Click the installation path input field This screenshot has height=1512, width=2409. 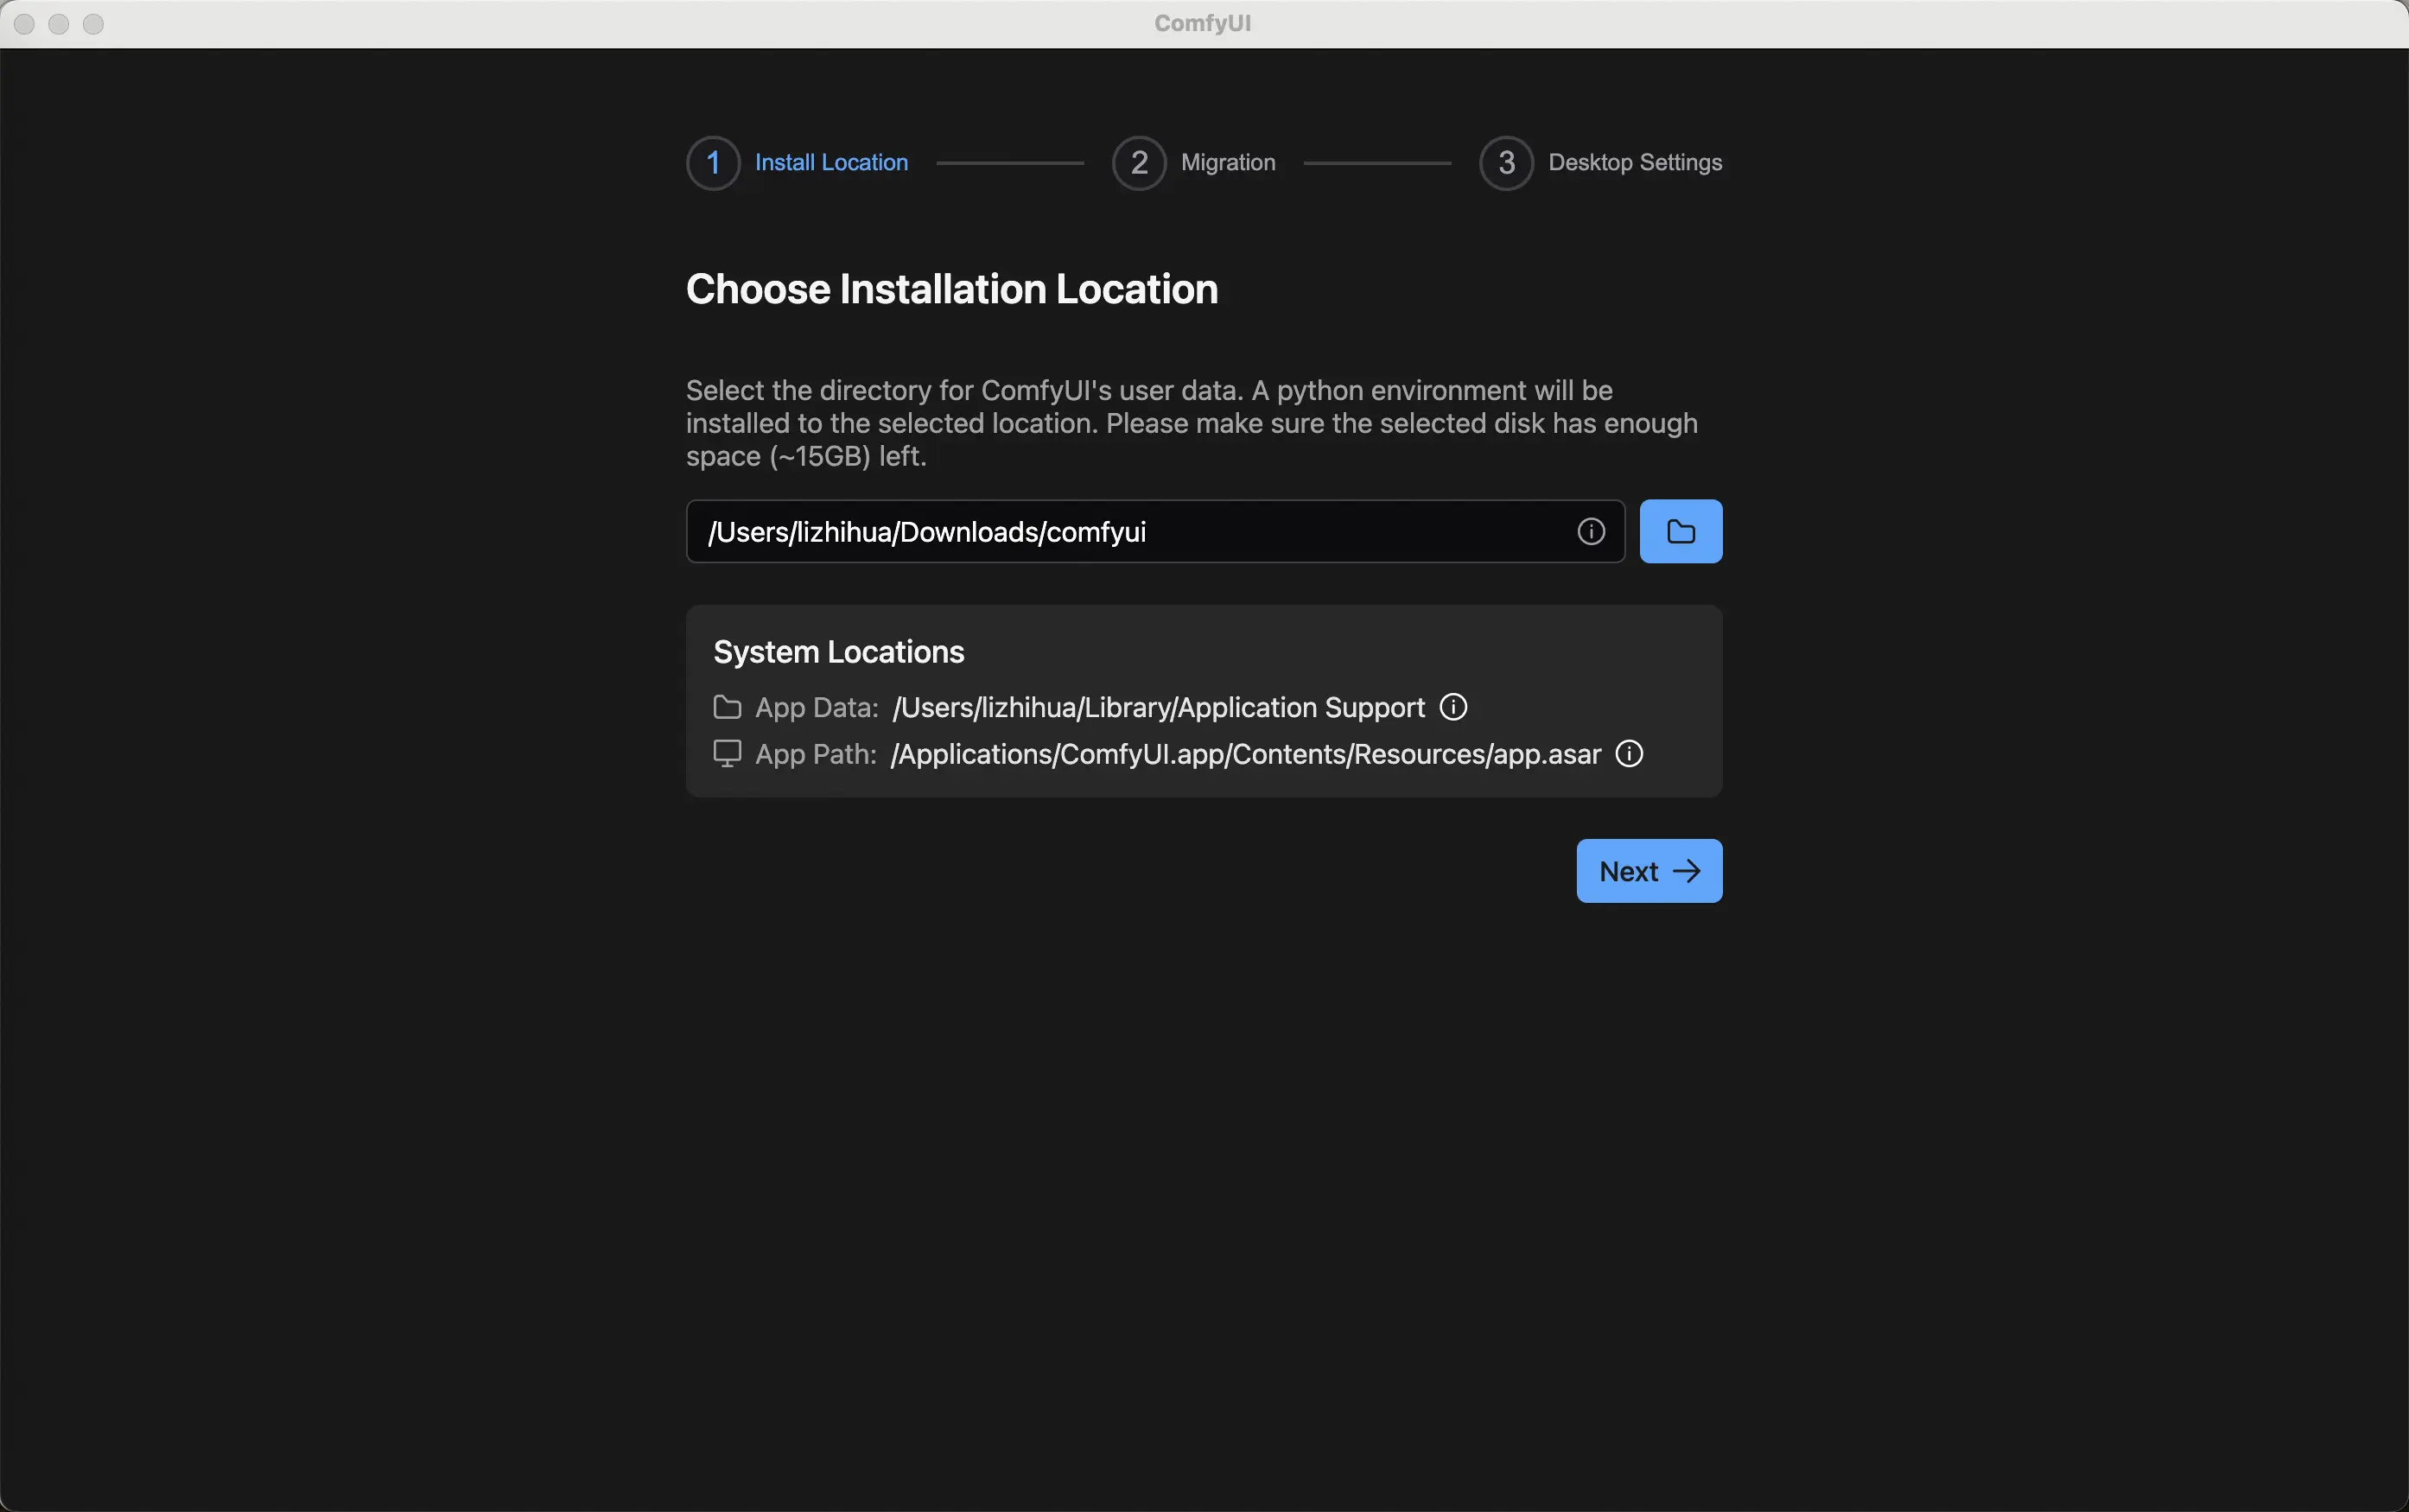[1155, 531]
